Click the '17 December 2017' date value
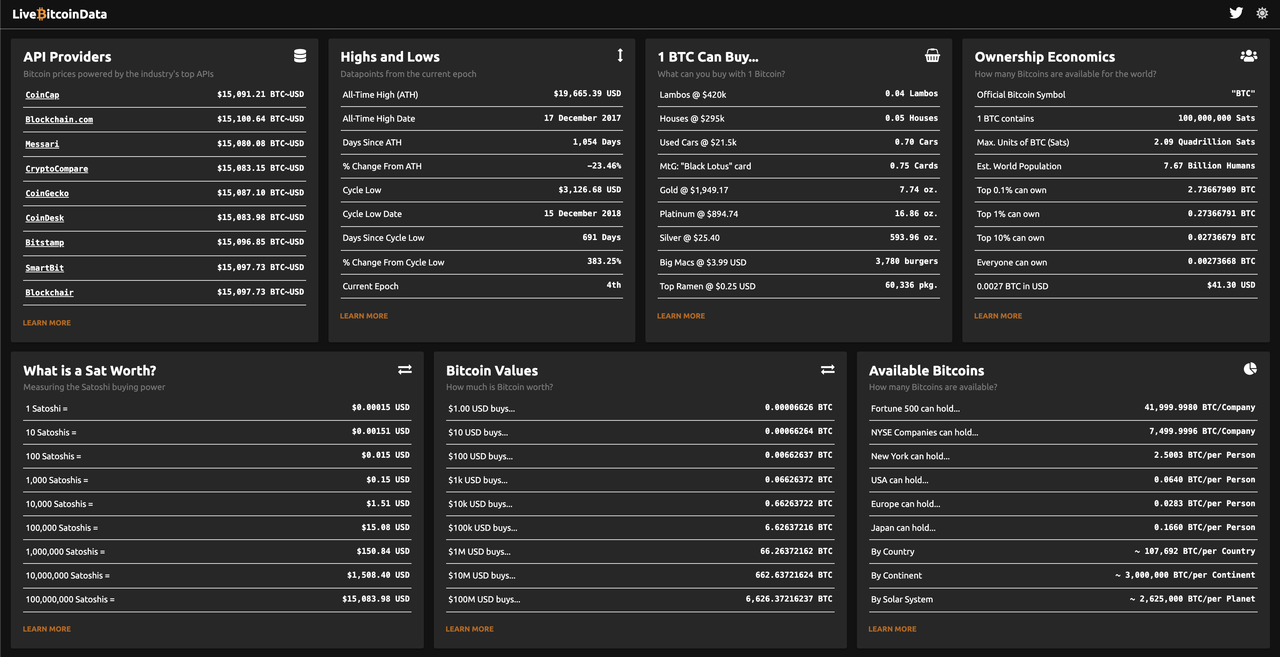This screenshot has height=657, width=1280. 582,118
